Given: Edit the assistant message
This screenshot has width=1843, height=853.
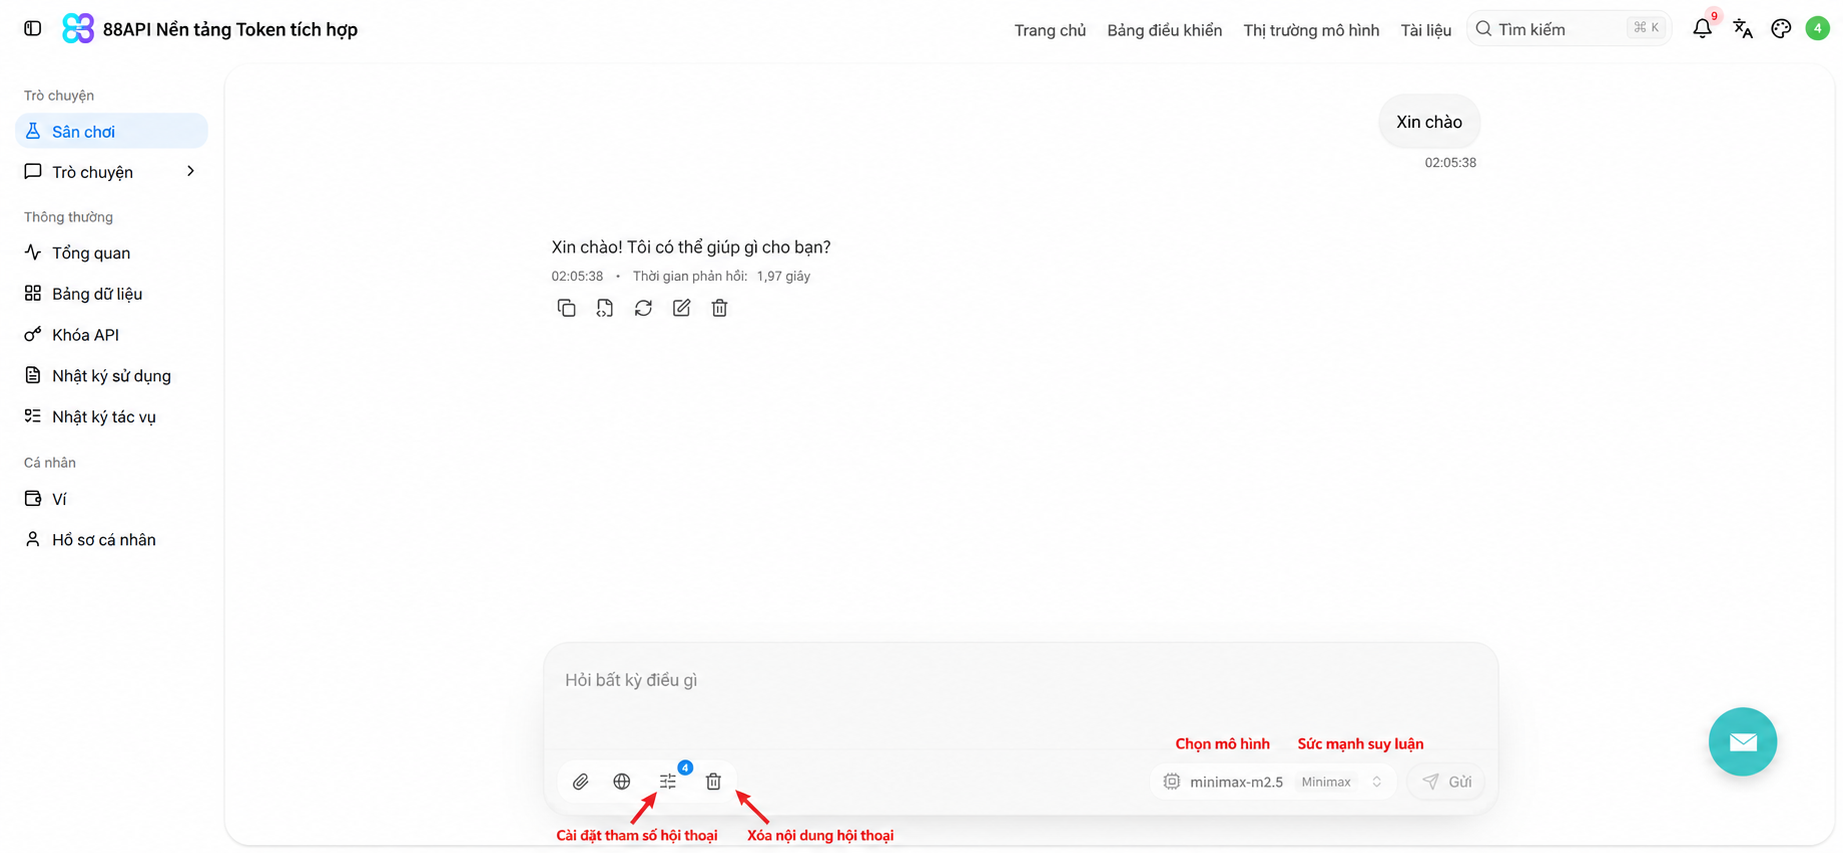Looking at the screenshot, I should 681,308.
